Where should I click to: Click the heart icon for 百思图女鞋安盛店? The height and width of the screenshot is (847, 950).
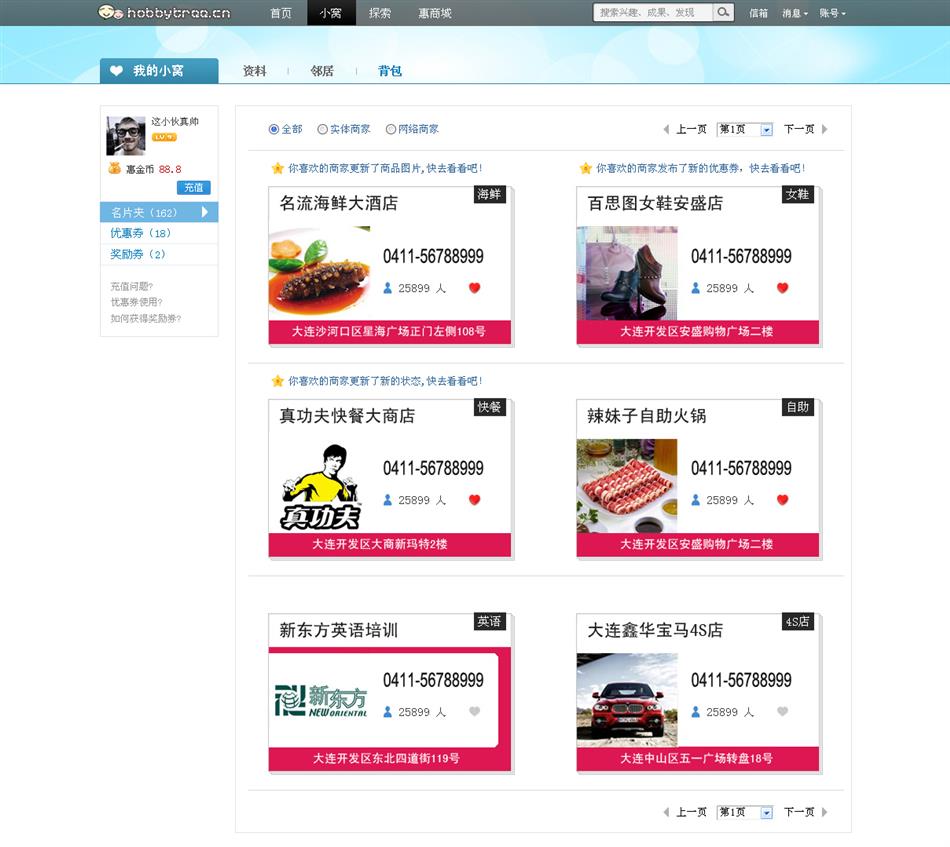782,288
